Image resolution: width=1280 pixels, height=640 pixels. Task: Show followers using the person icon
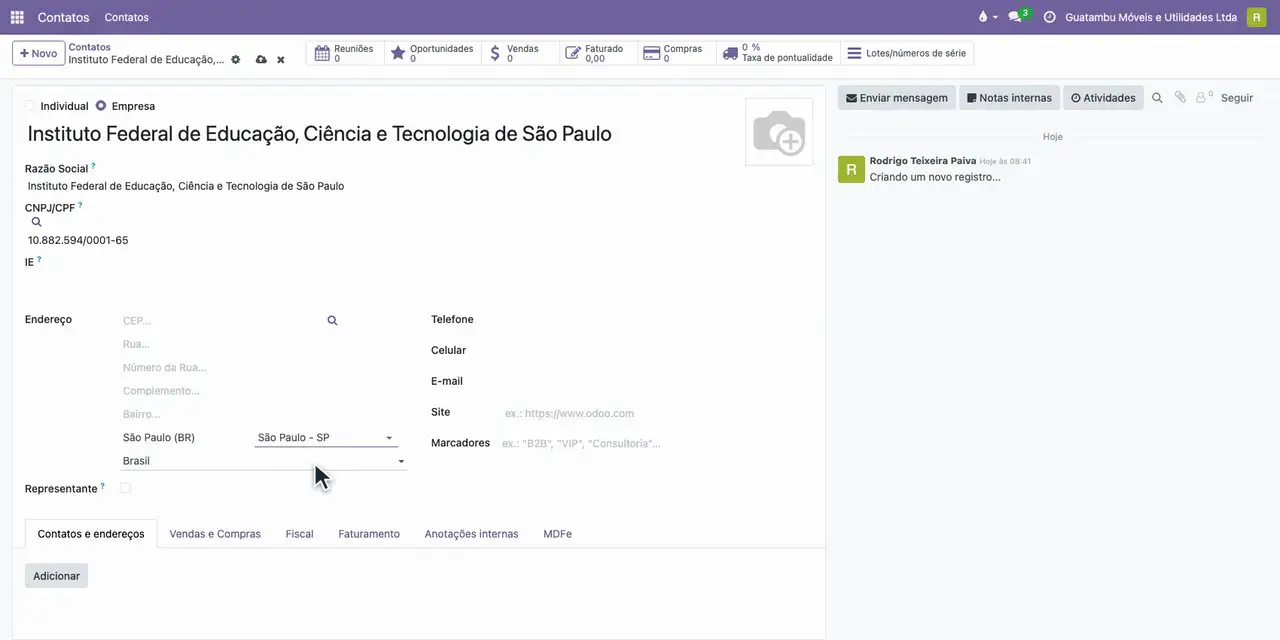click(1204, 98)
